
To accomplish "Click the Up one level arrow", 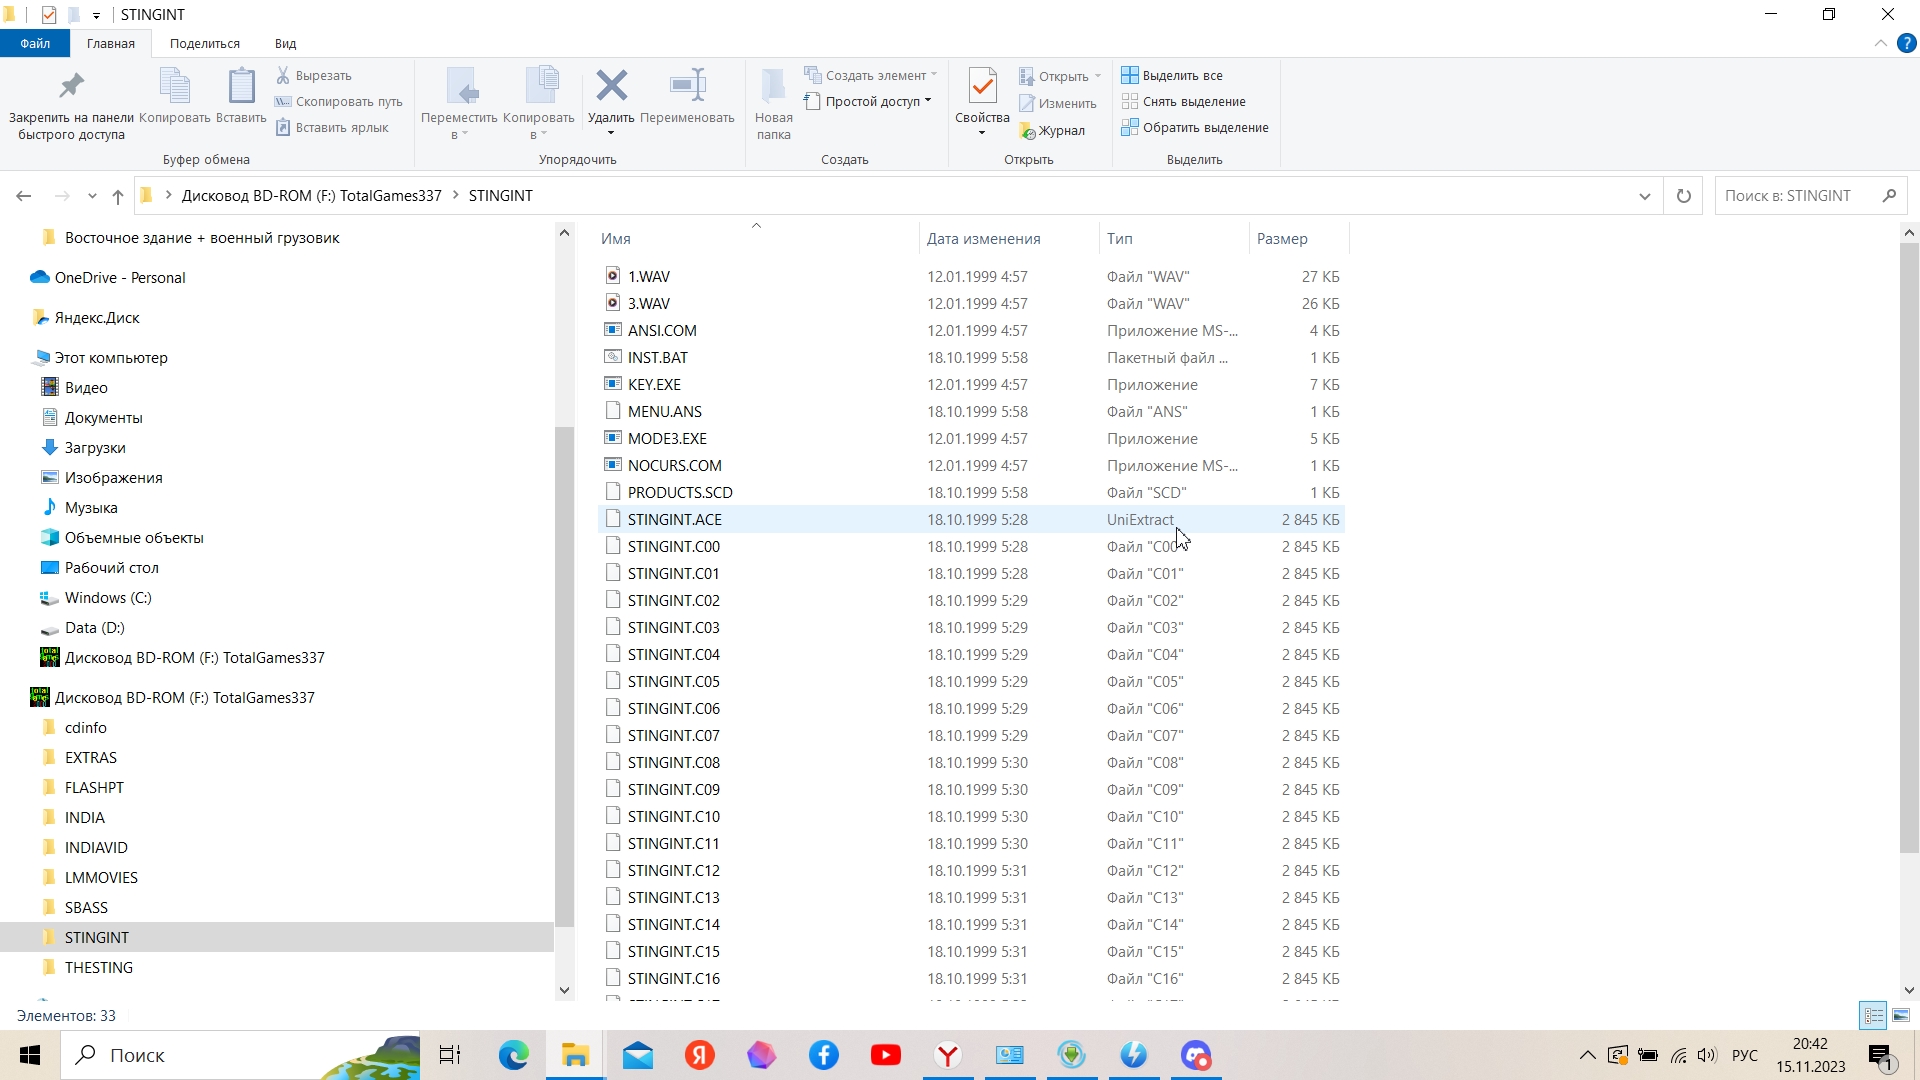I will [x=118, y=196].
